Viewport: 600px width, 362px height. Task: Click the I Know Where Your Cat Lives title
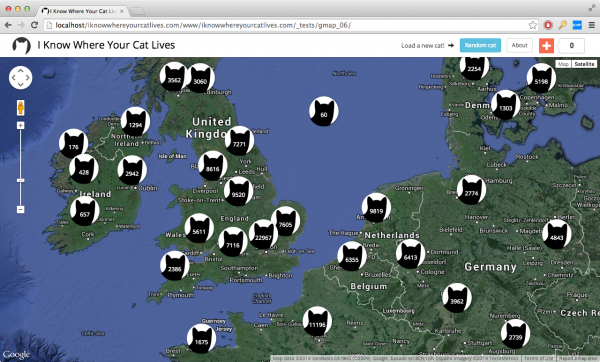pyautogui.click(x=106, y=45)
